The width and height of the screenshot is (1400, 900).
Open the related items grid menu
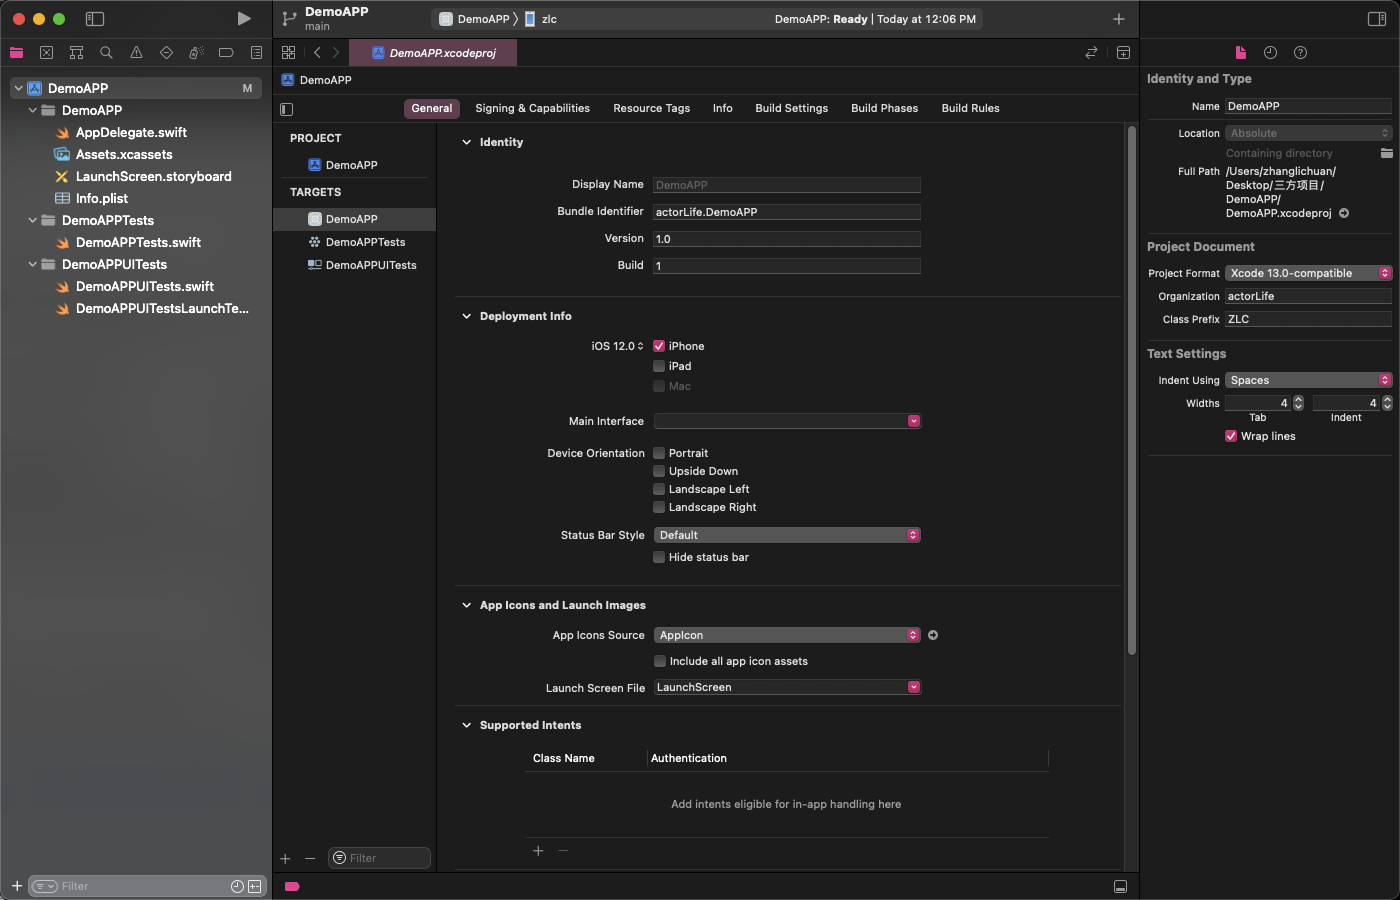click(288, 53)
